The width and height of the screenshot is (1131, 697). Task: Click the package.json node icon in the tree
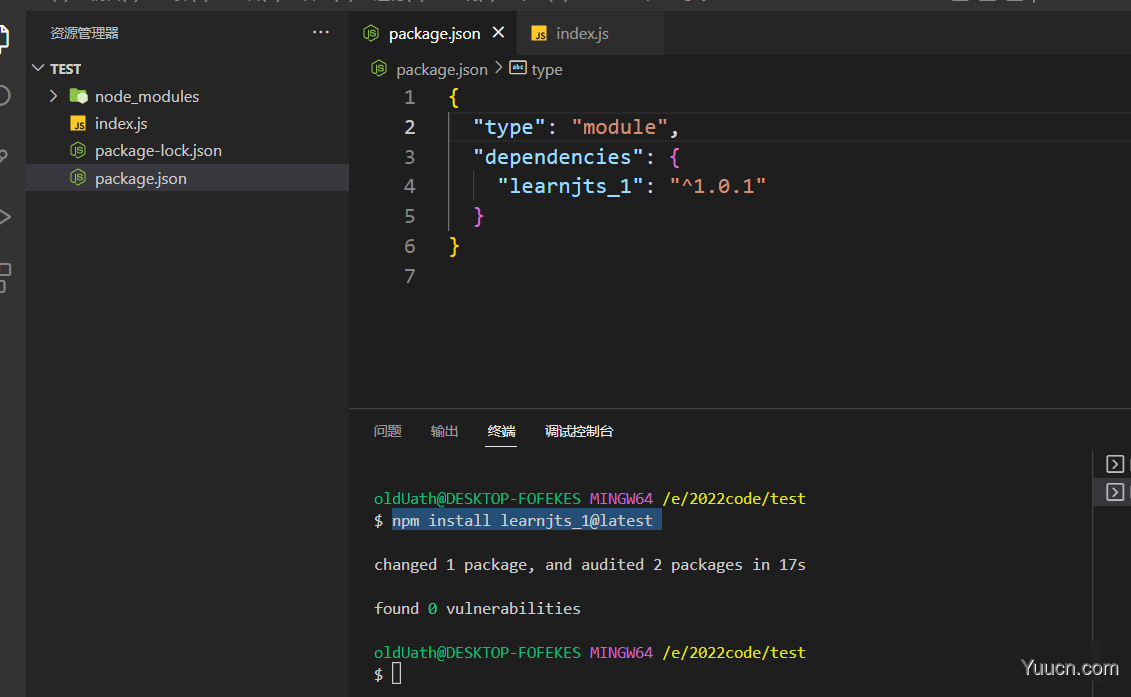point(78,177)
